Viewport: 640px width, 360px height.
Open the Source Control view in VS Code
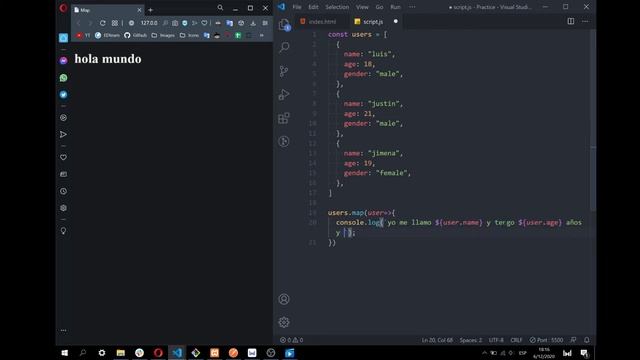pyautogui.click(x=284, y=71)
